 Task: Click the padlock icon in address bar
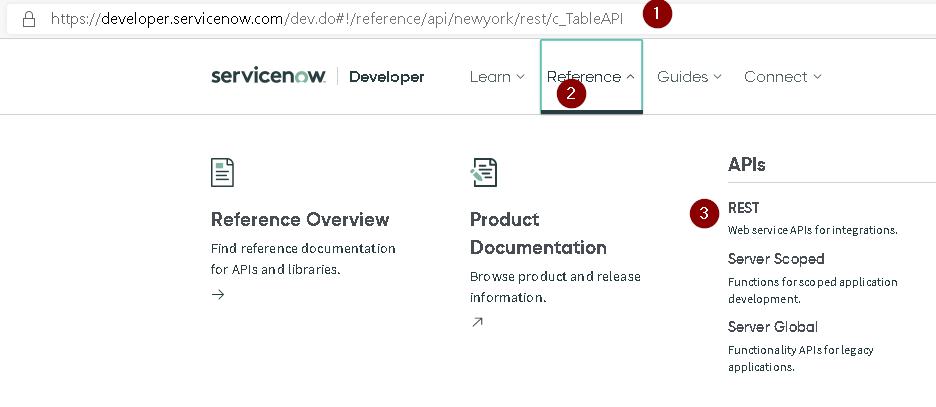point(29,20)
